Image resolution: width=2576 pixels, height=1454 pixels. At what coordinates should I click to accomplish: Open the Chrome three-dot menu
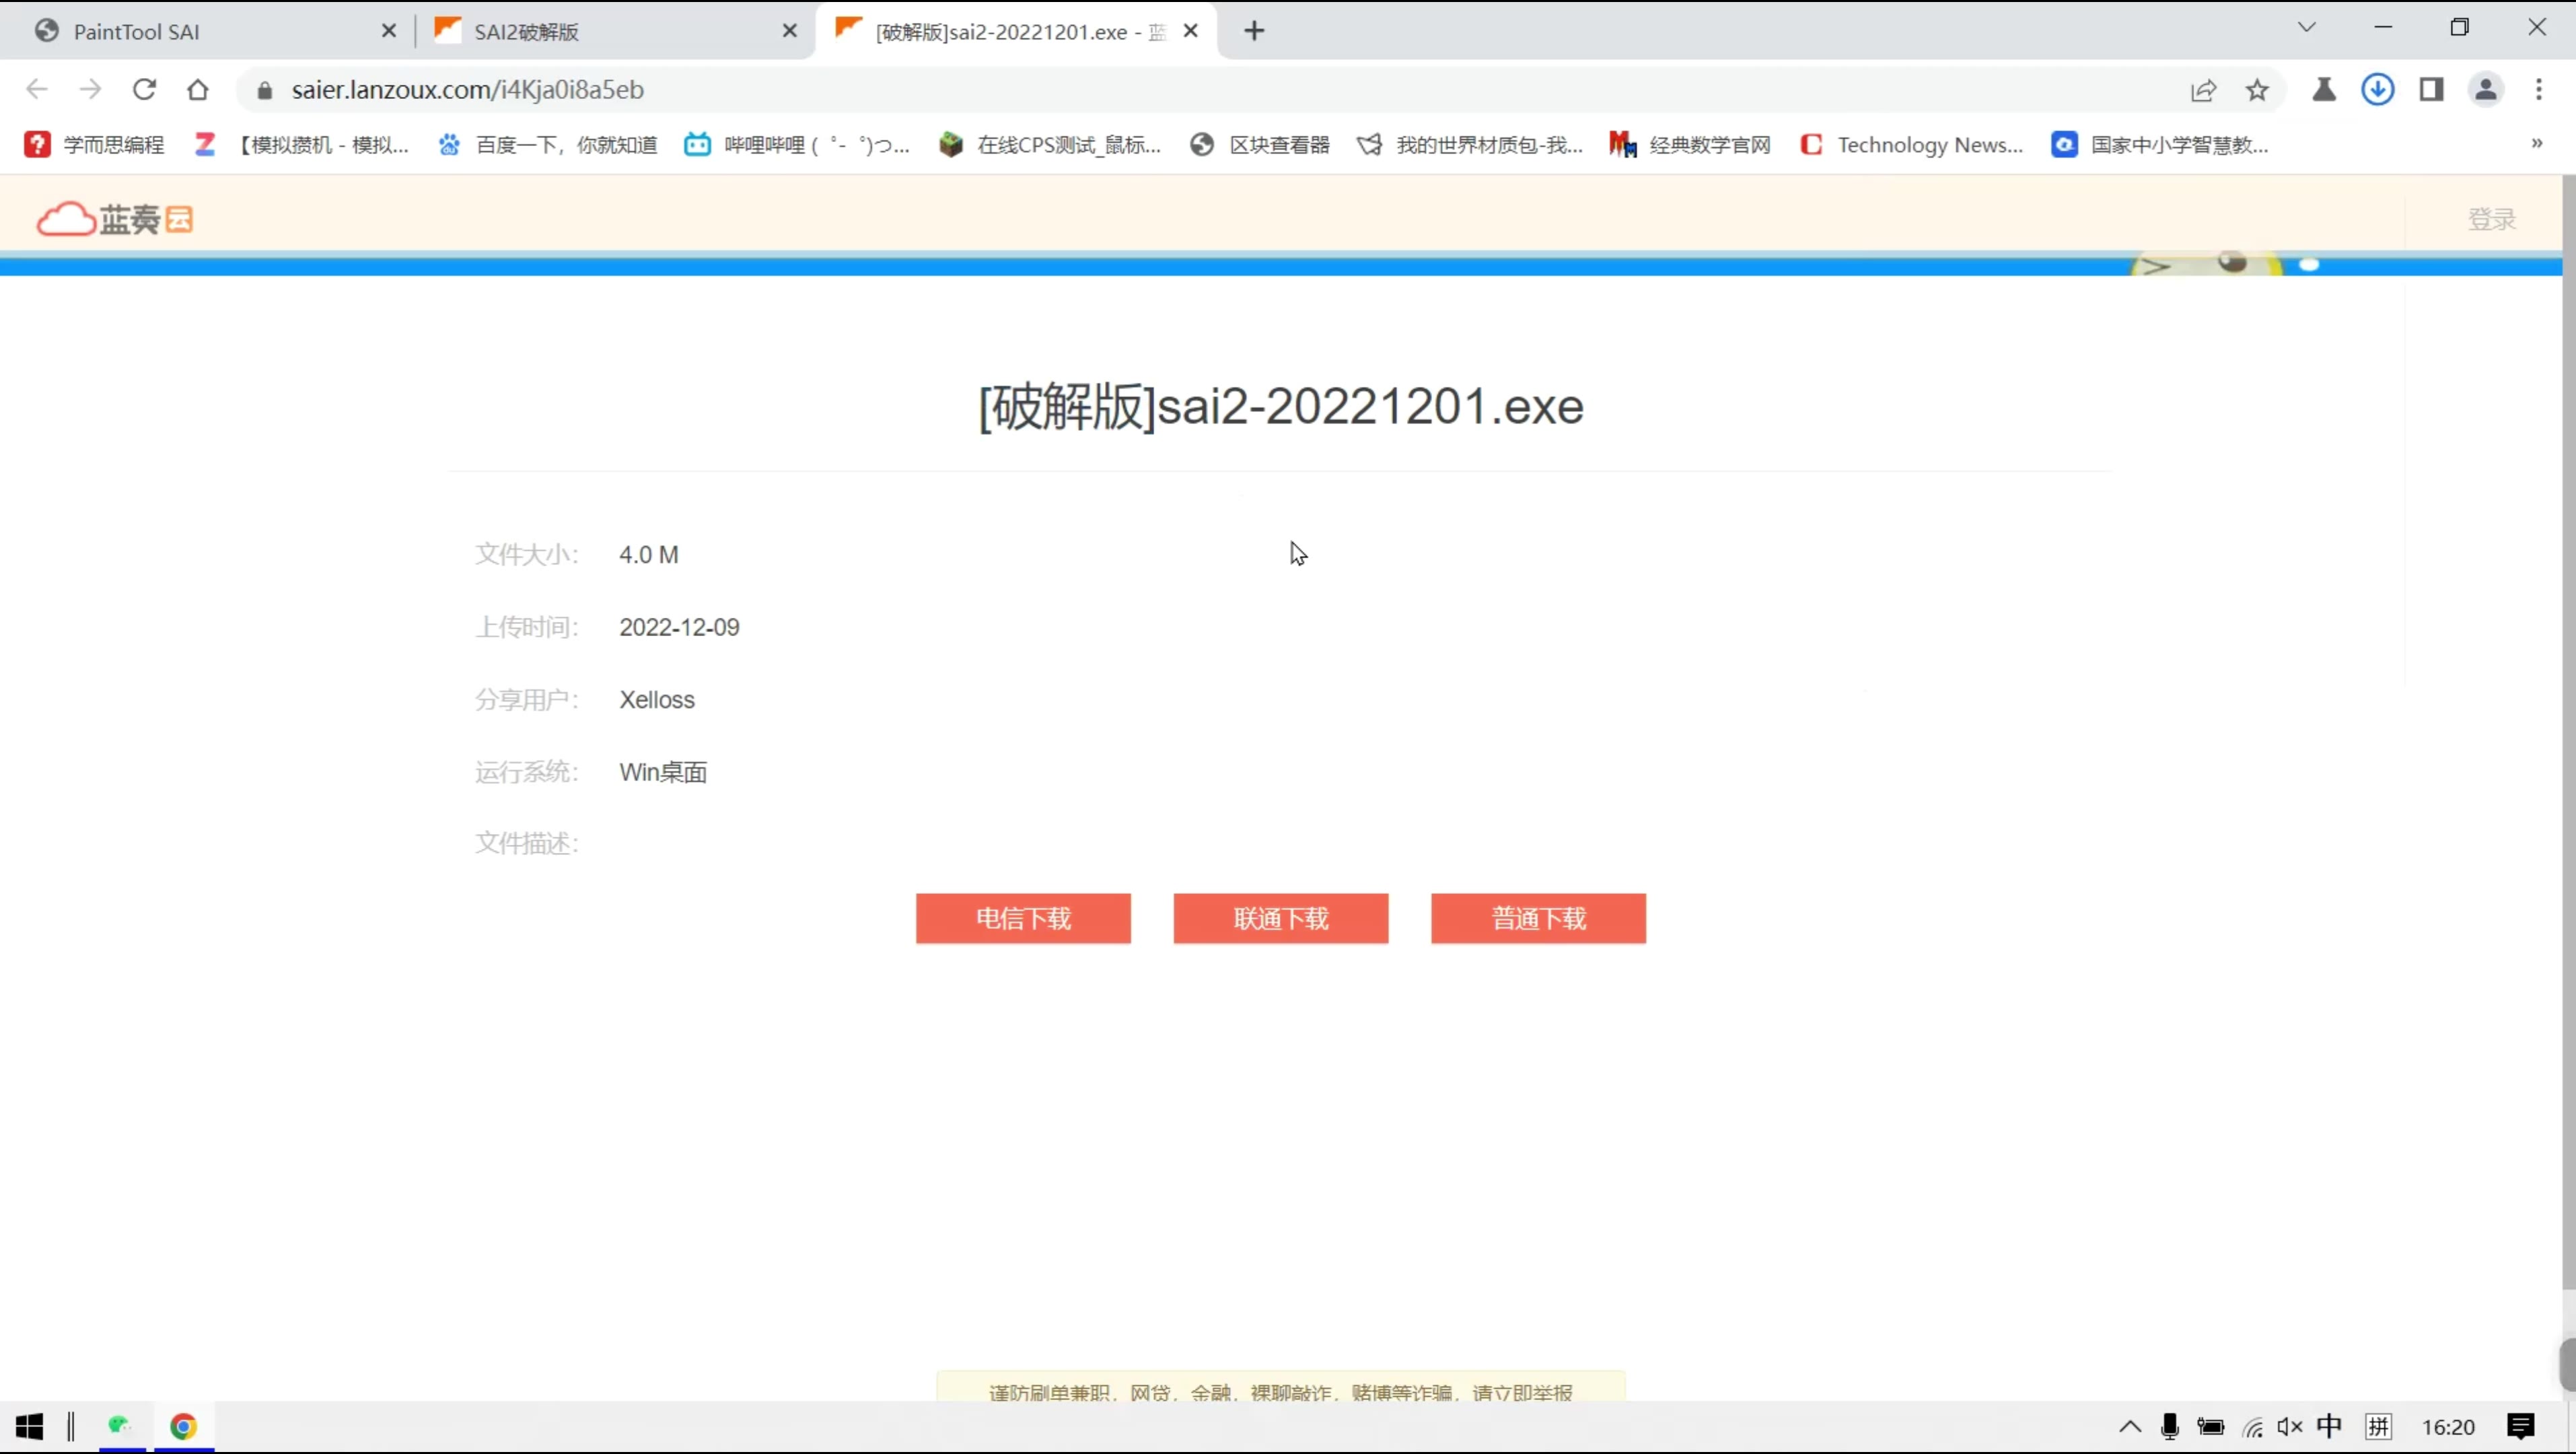click(x=2539, y=90)
